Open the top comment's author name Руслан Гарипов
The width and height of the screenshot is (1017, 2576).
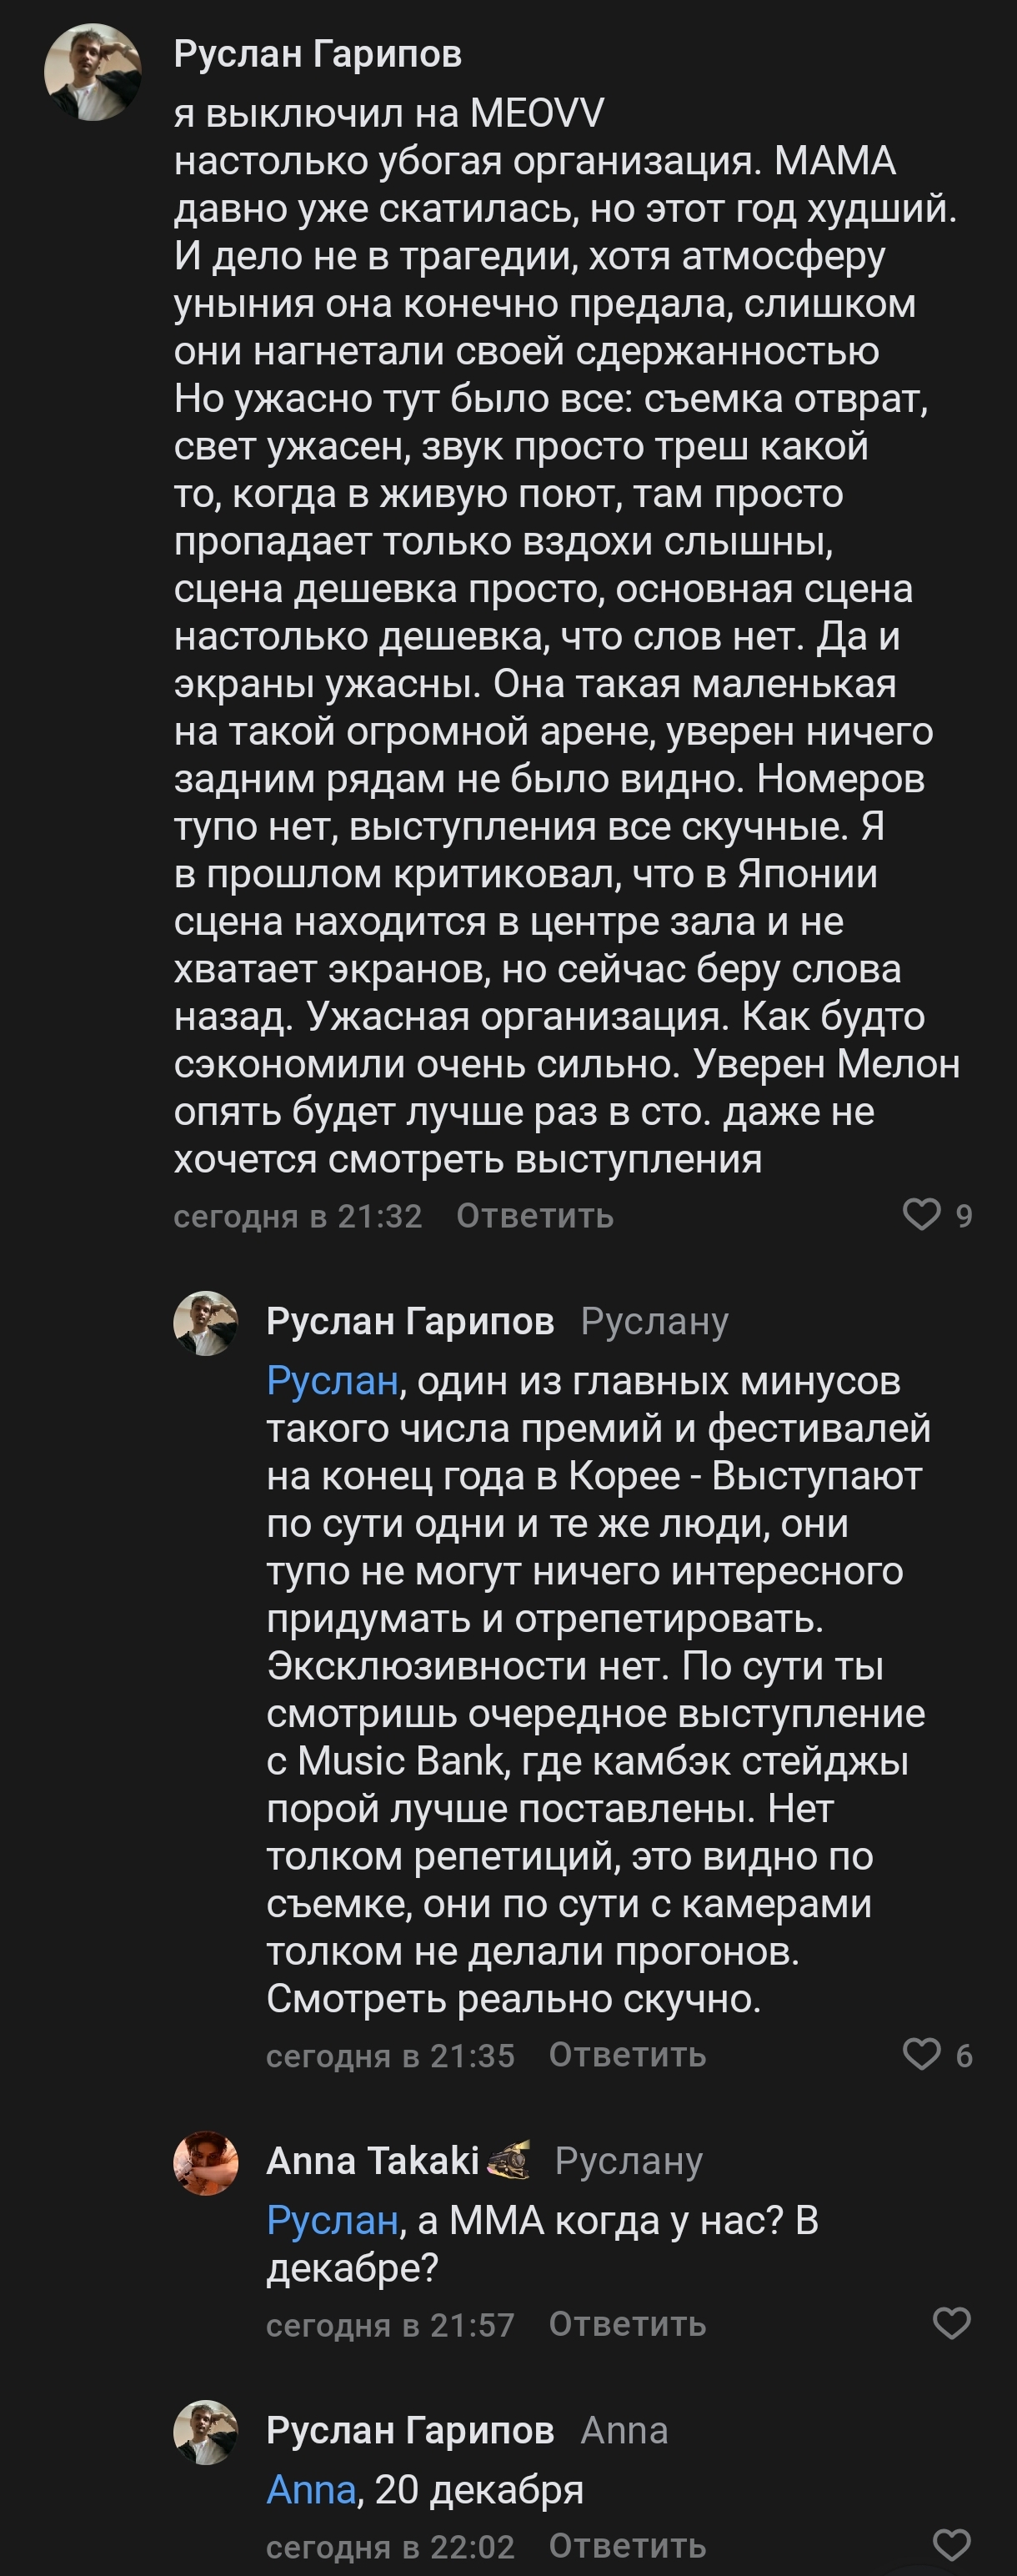tap(318, 54)
